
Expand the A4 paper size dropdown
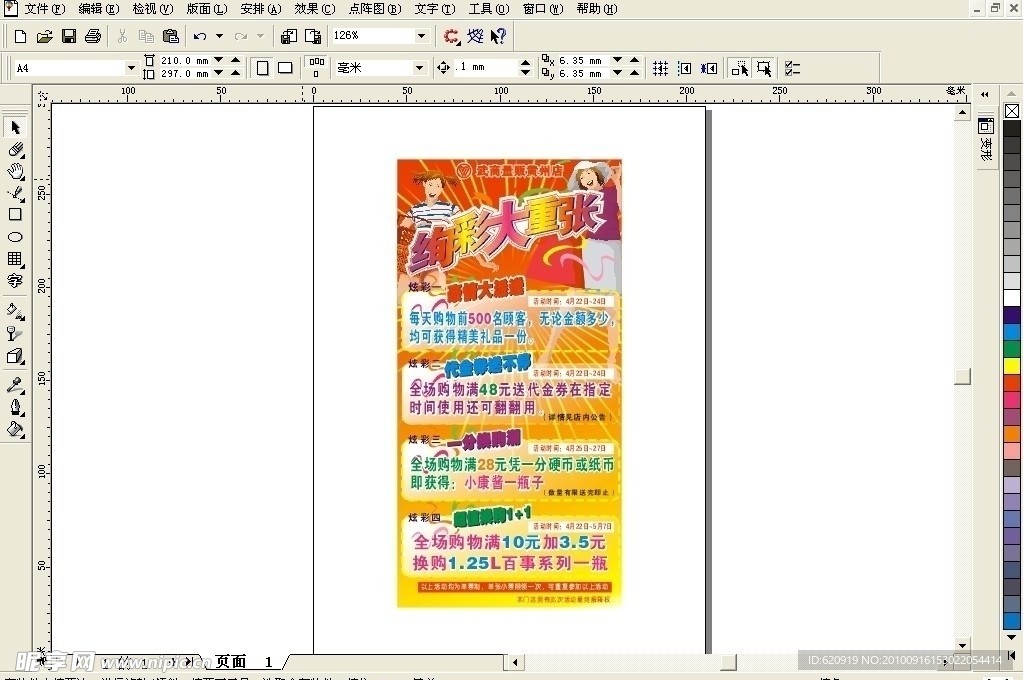click(131, 68)
